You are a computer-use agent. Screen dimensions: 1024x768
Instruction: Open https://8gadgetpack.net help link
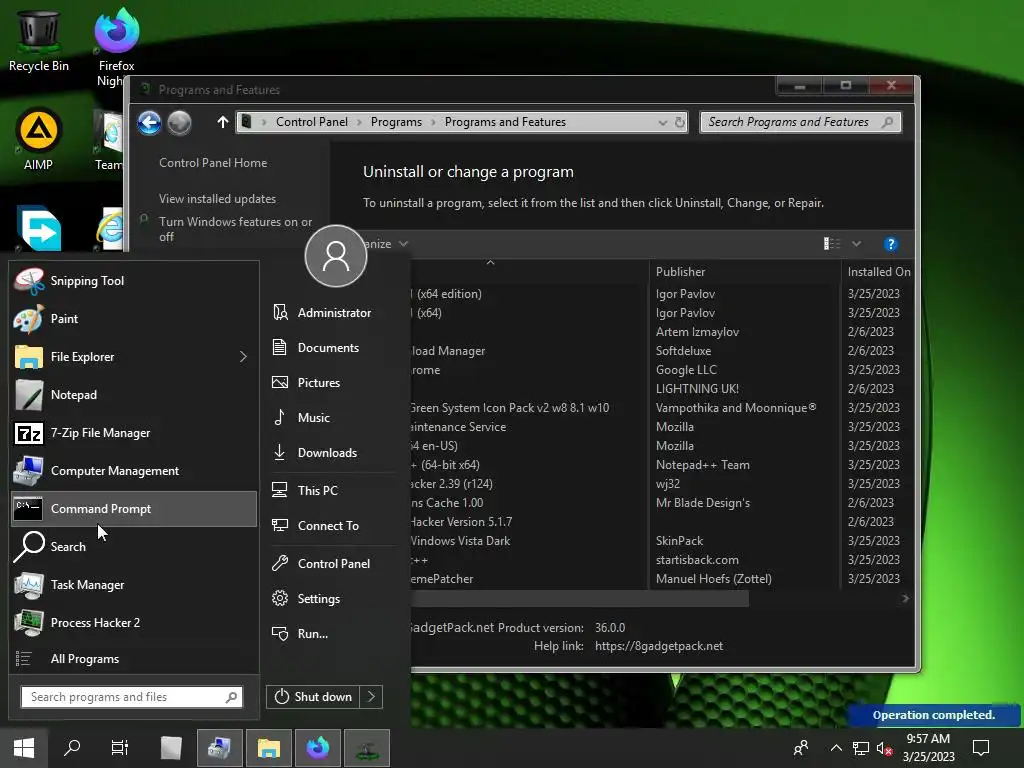pyautogui.click(x=659, y=646)
